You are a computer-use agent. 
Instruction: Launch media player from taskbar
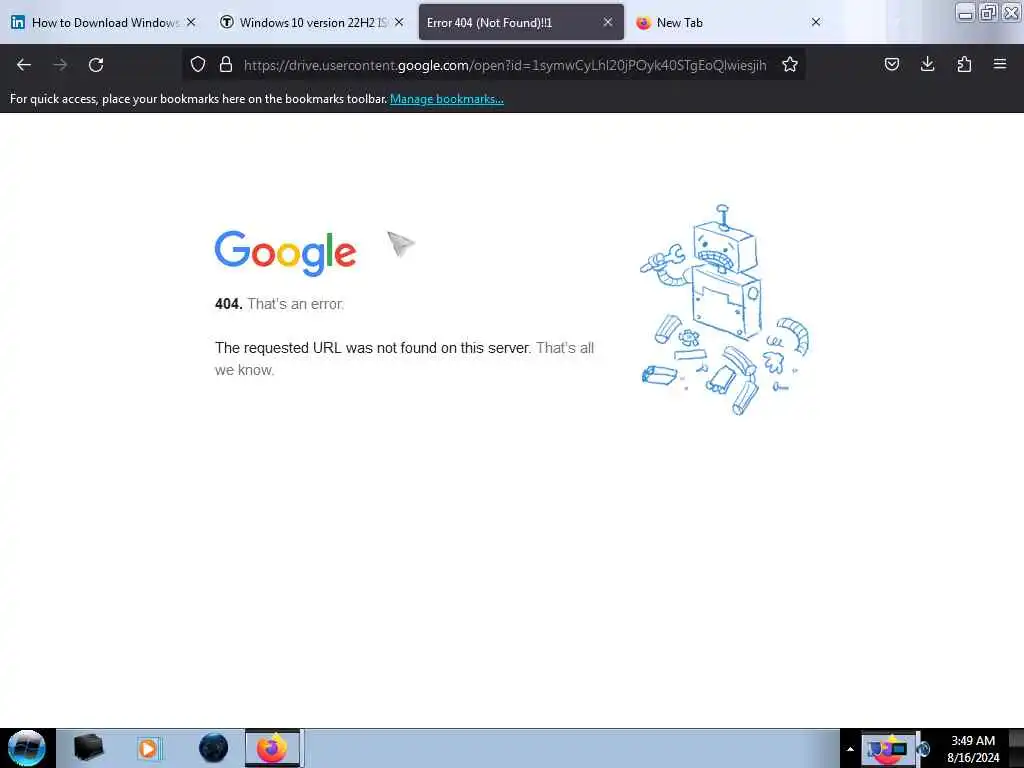tap(149, 748)
